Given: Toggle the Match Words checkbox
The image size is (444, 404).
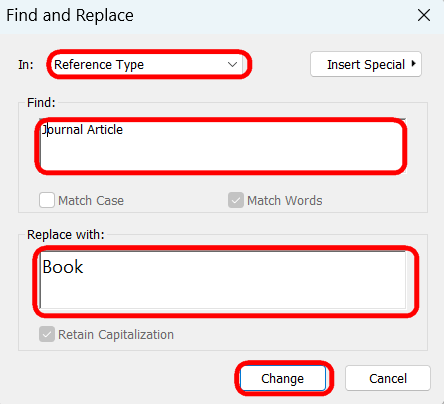Looking at the screenshot, I should pos(236,200).
